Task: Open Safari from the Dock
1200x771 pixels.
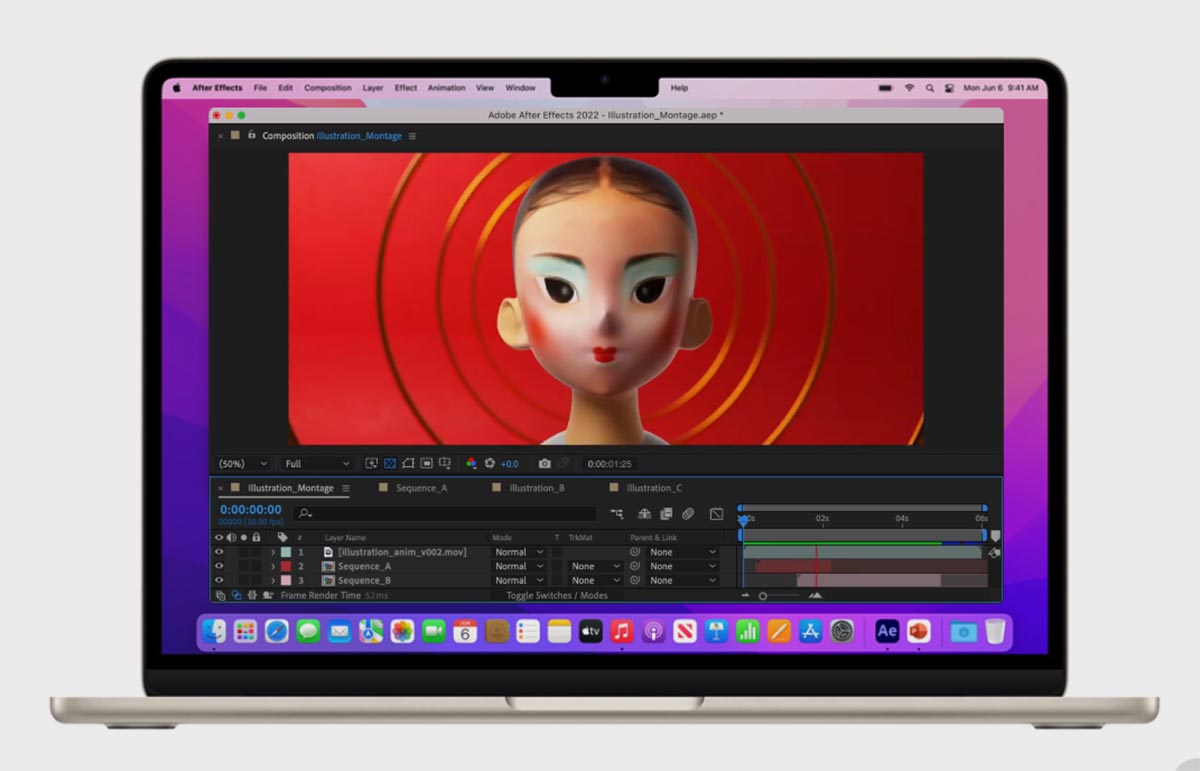Action: point(277,631)
